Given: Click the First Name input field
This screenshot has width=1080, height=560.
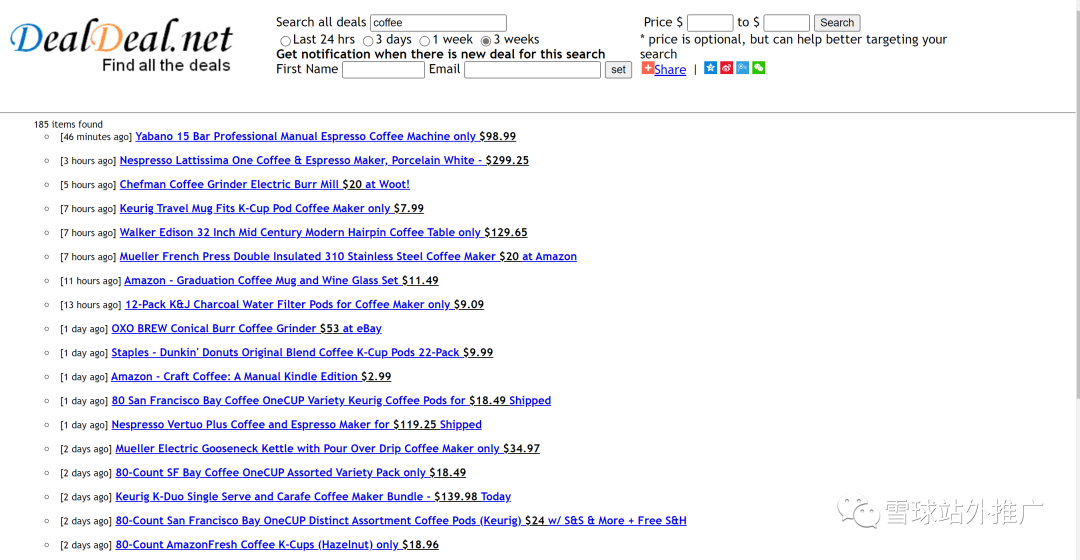Looking at the screenshot, I should pyautogui.click(x=383, y=70).
